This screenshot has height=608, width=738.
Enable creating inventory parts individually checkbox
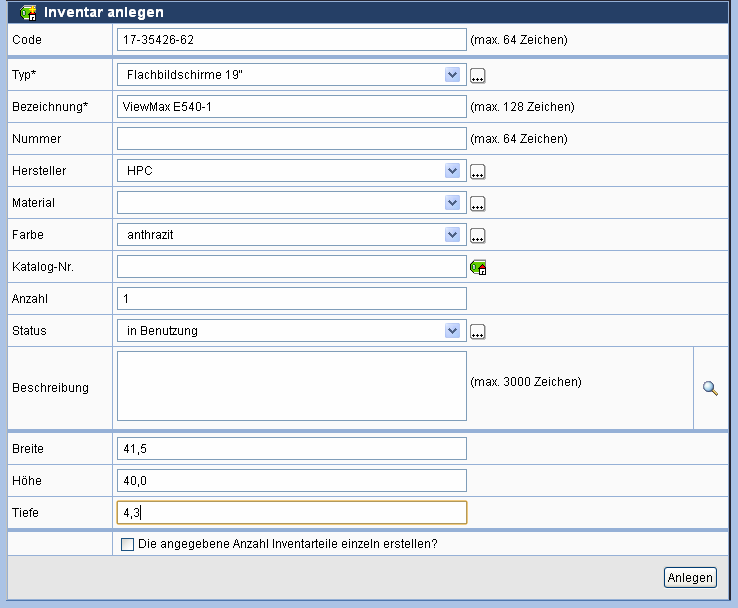pyautogui.click(x=126, y=545)
